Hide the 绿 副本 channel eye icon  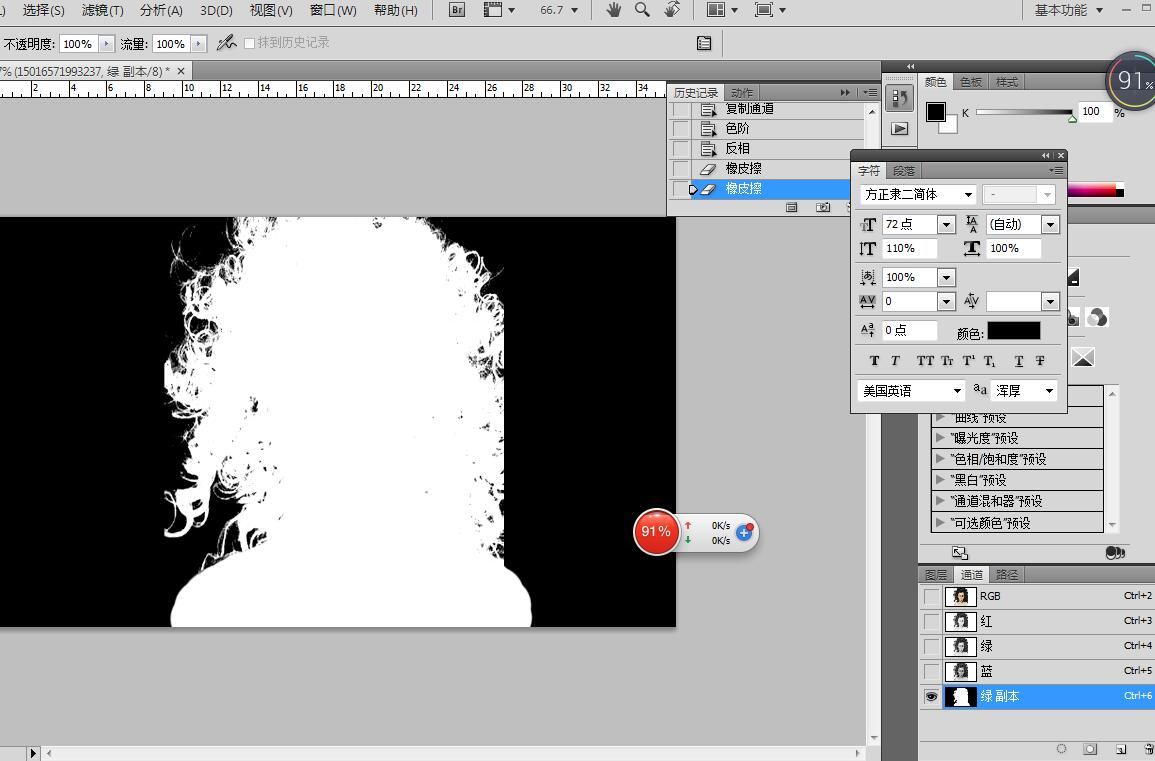tap(932, 697)
